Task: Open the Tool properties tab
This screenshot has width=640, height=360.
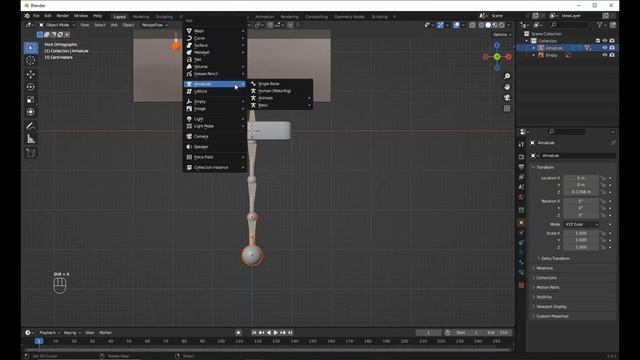Action: tap(521, 144)
